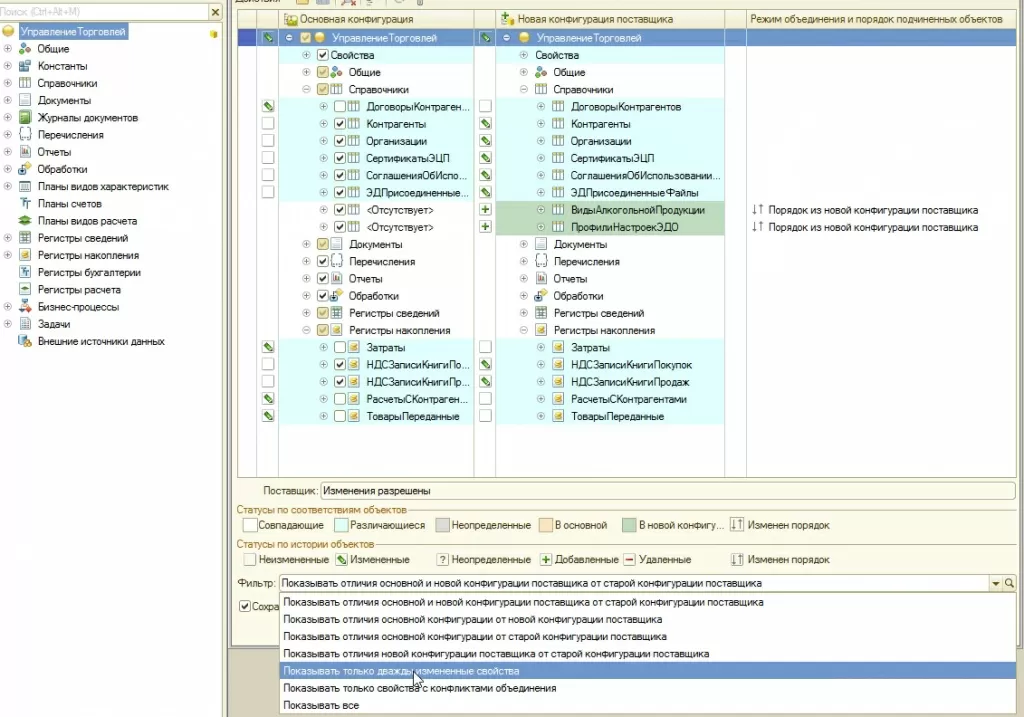Select the Планы счетов icon
Image resolution: width=1024 pixels, height=717 pixels.
(x=25, y=204)
